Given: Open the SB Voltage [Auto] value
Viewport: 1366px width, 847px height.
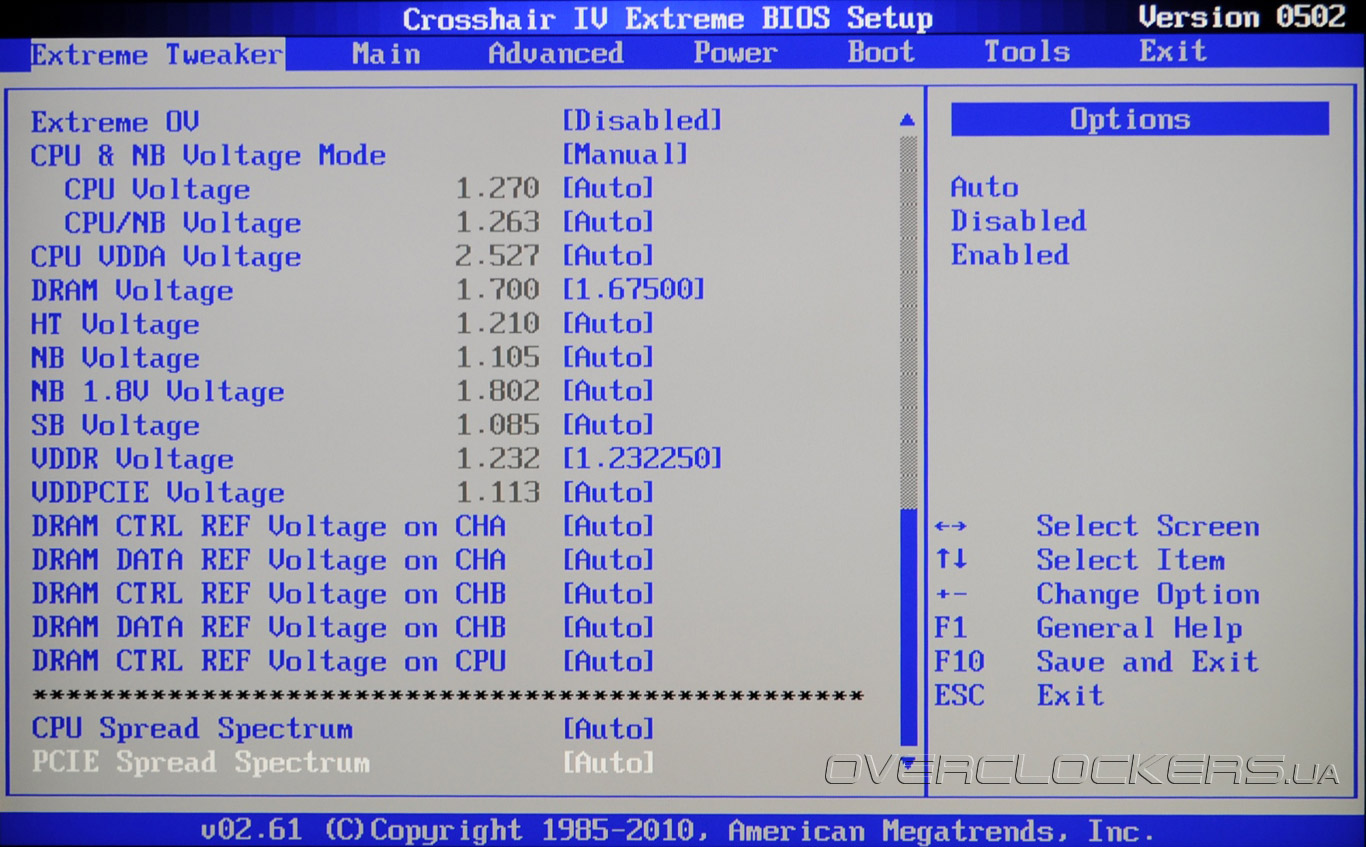Looking at the screenshot, I should point(608,425).
